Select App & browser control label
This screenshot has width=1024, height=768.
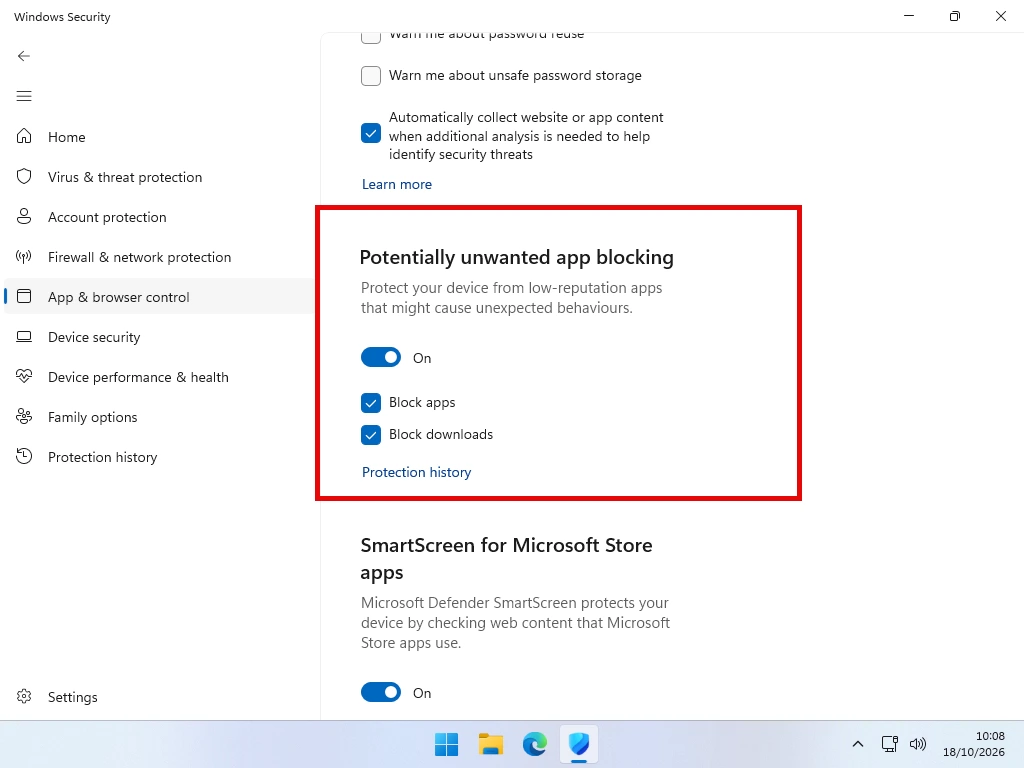(118, 297)
